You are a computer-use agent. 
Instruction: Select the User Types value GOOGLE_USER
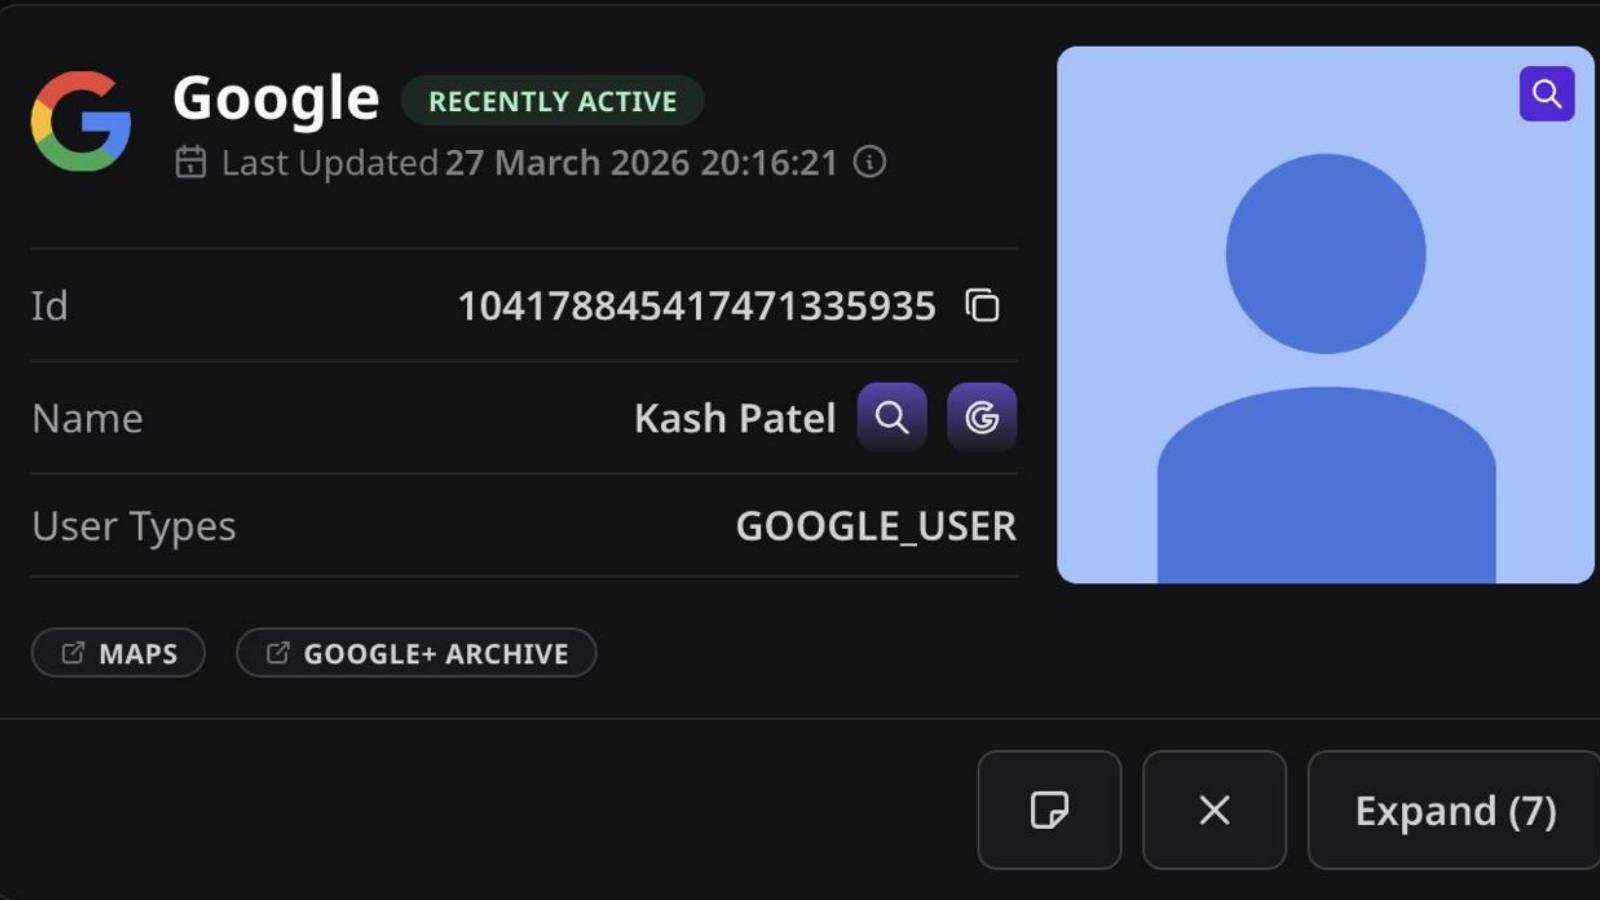876,526
